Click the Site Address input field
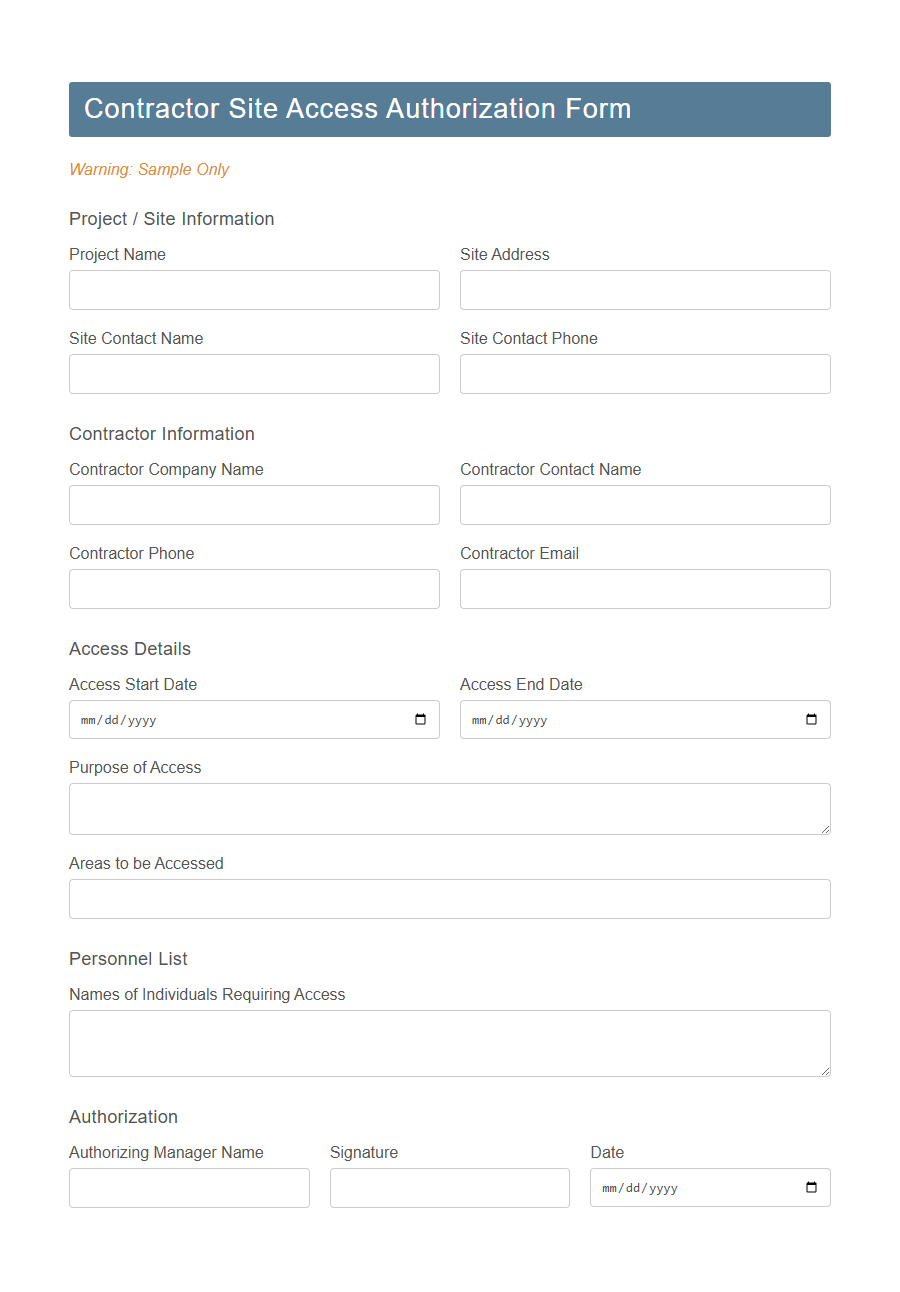Screen dimensions: 900x1292 click(645, 290)
